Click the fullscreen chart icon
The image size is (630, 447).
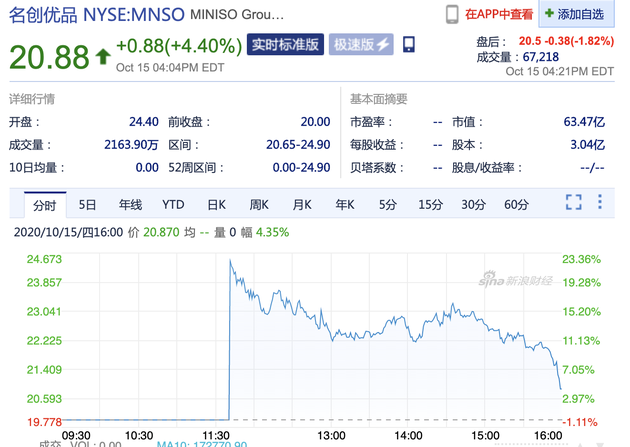(x=573, y=203)
